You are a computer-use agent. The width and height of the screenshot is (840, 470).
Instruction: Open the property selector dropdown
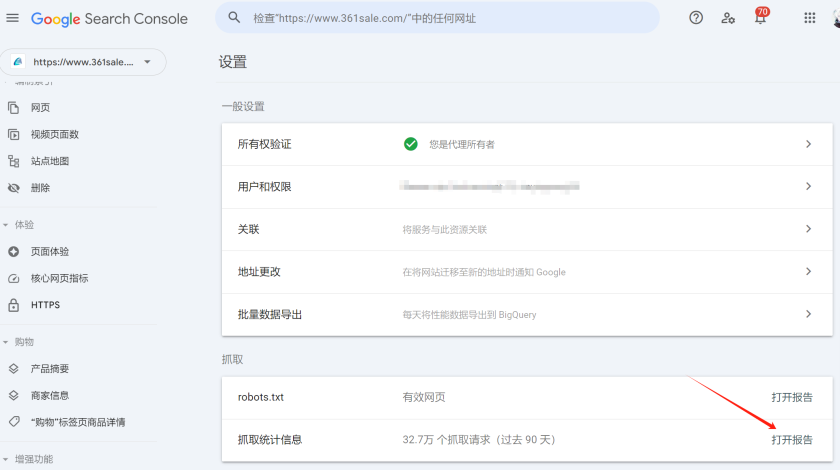84,62
